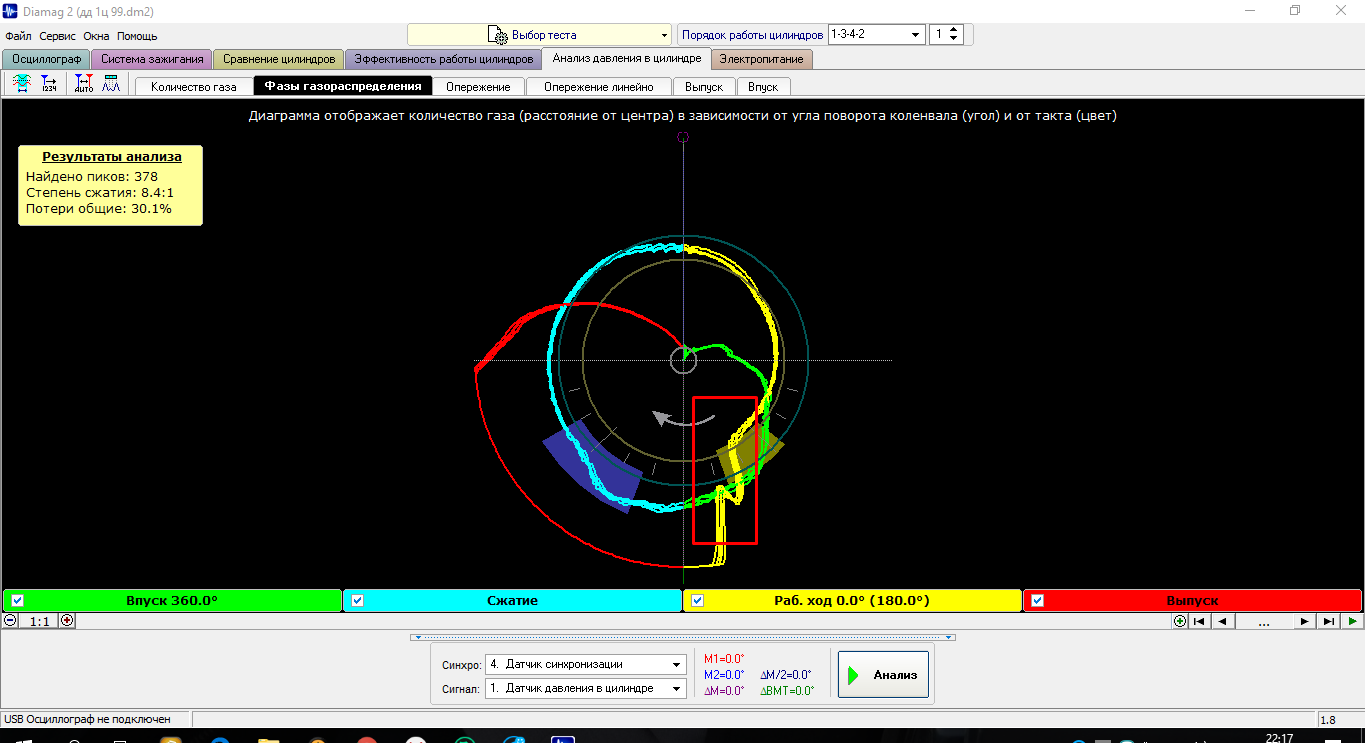1365x743 pixels.
Task: Click the Потери общие: 30.1% text
Action: pos(99,209)
